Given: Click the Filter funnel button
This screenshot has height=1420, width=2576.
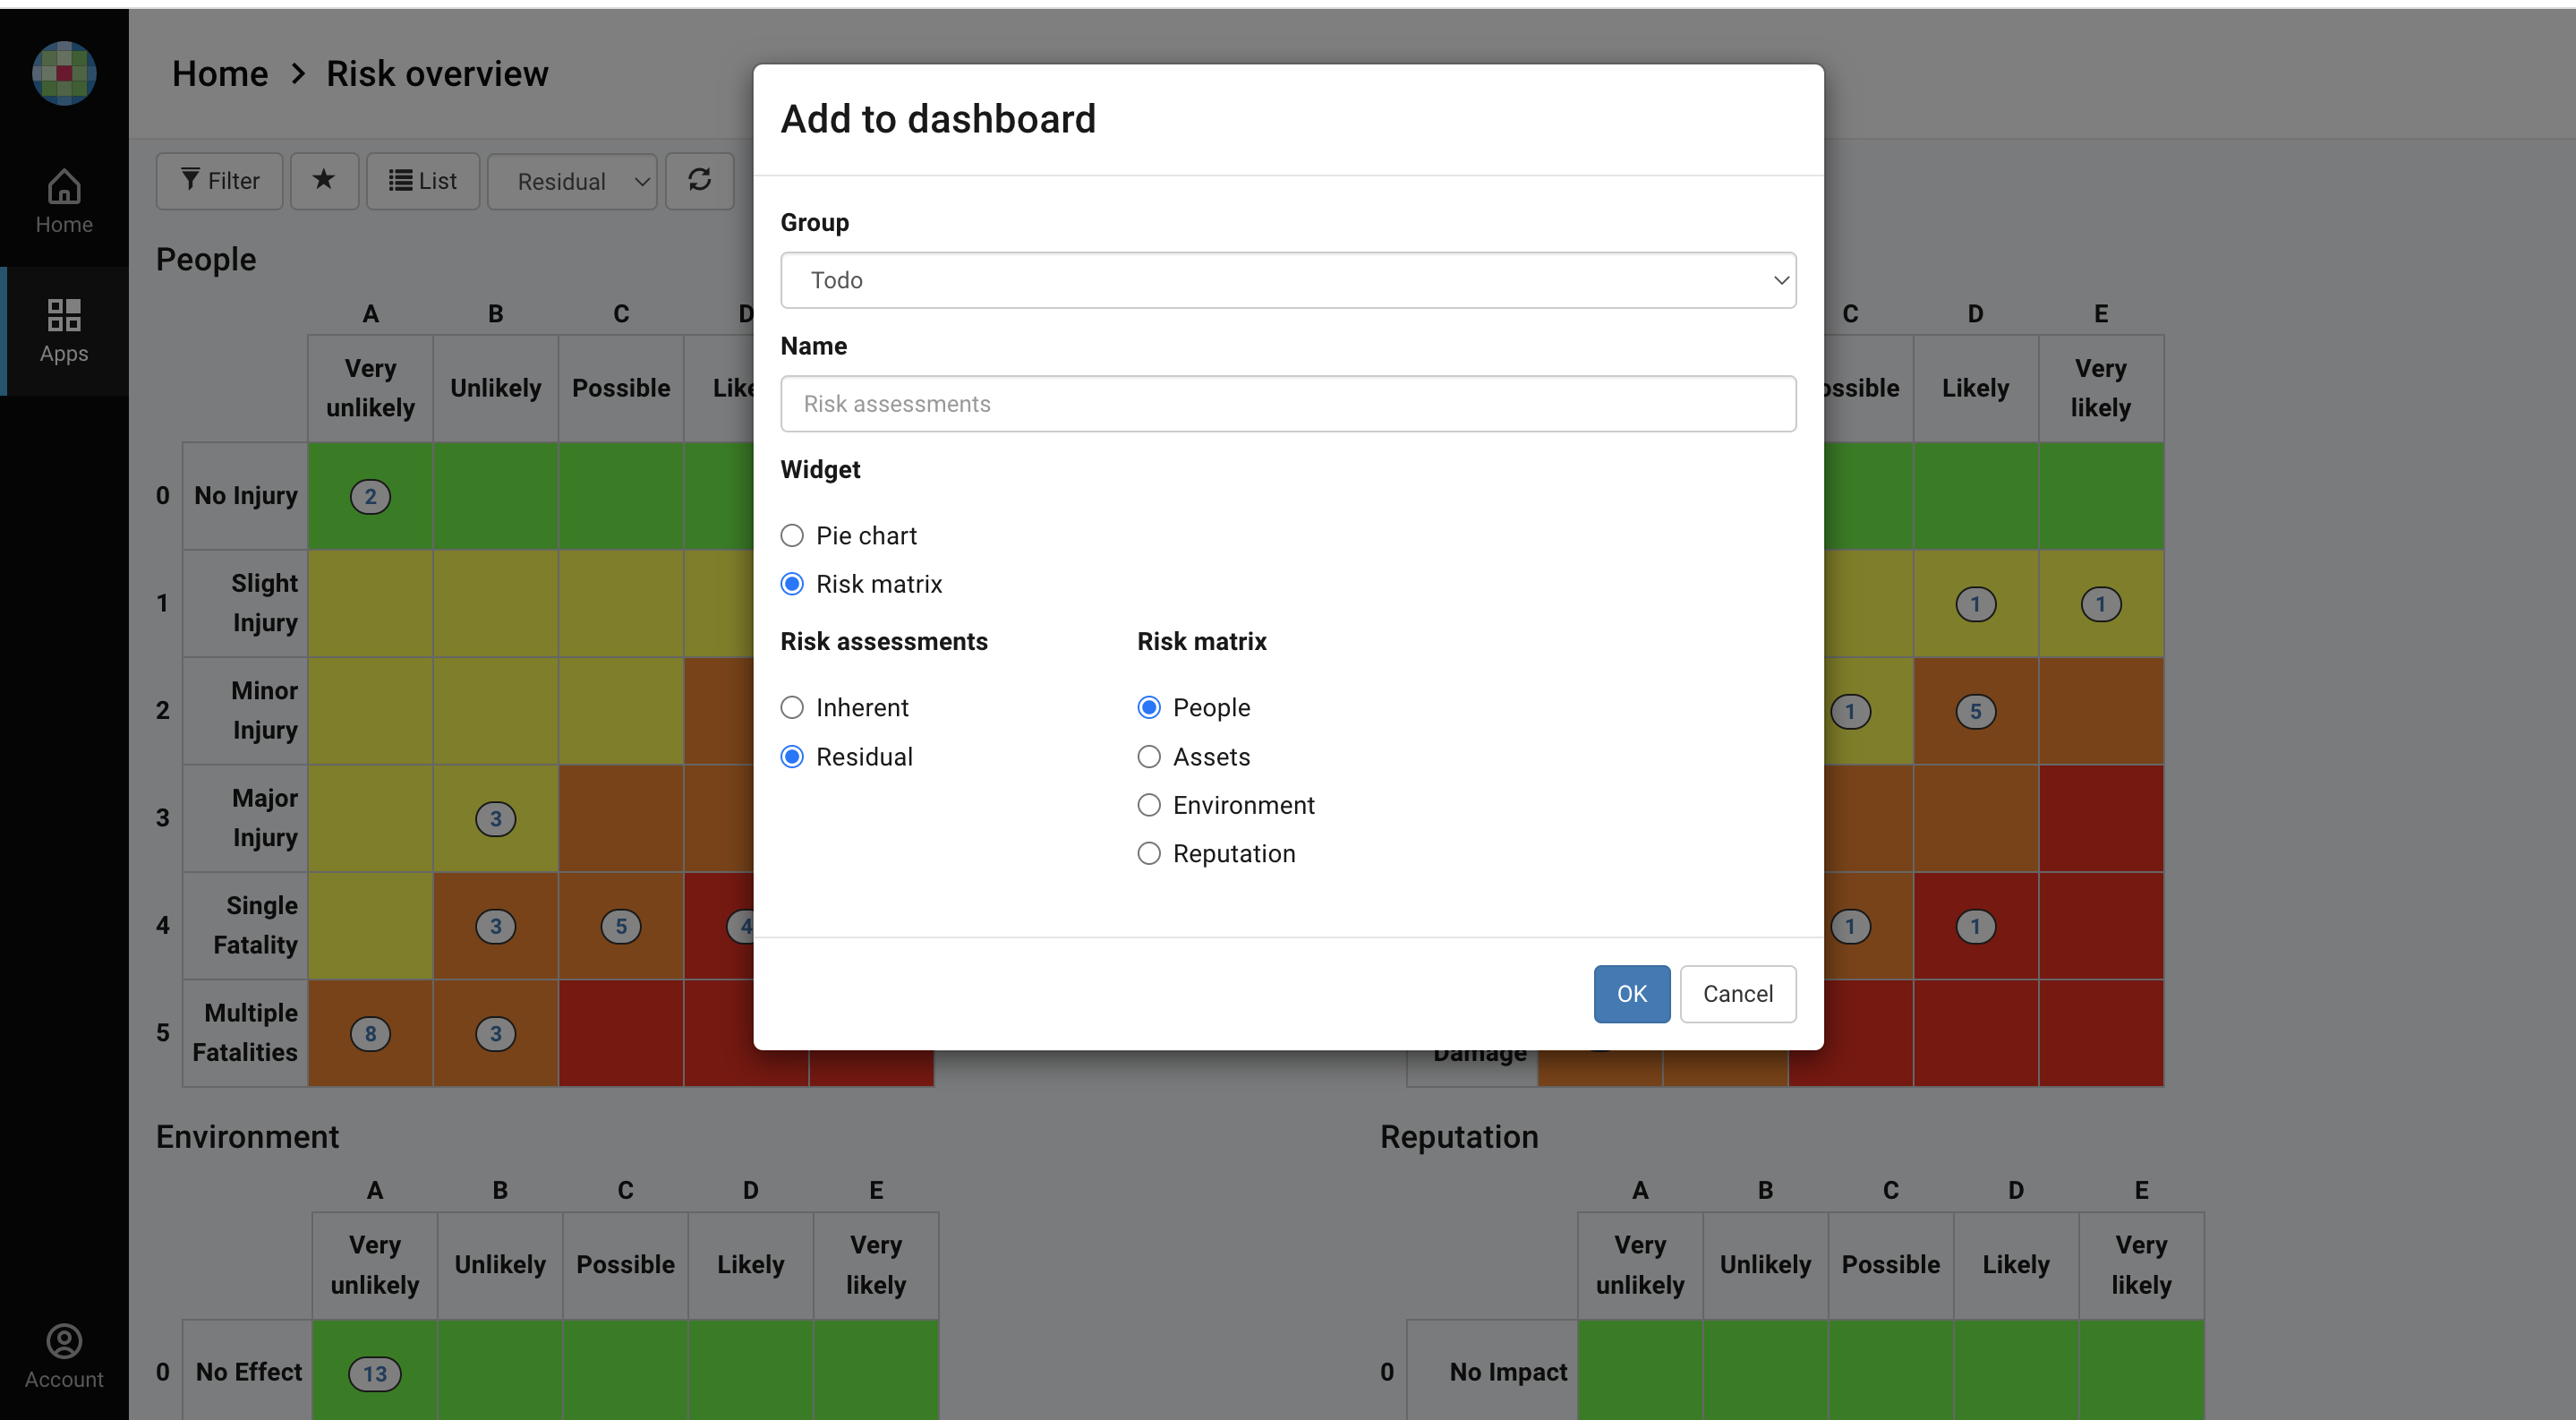Looking at the screenshot, I should 220,181.
